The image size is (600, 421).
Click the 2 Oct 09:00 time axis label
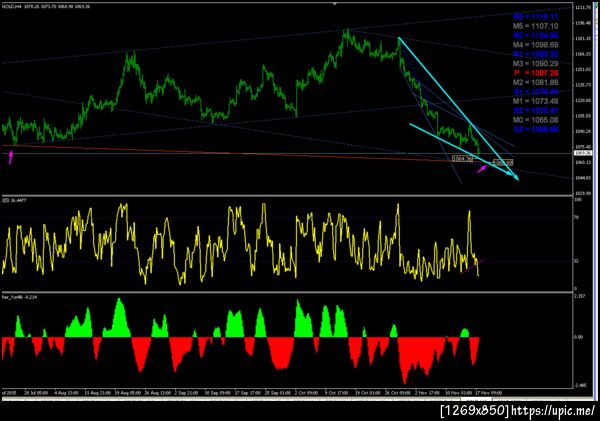[x=307, y=393]
